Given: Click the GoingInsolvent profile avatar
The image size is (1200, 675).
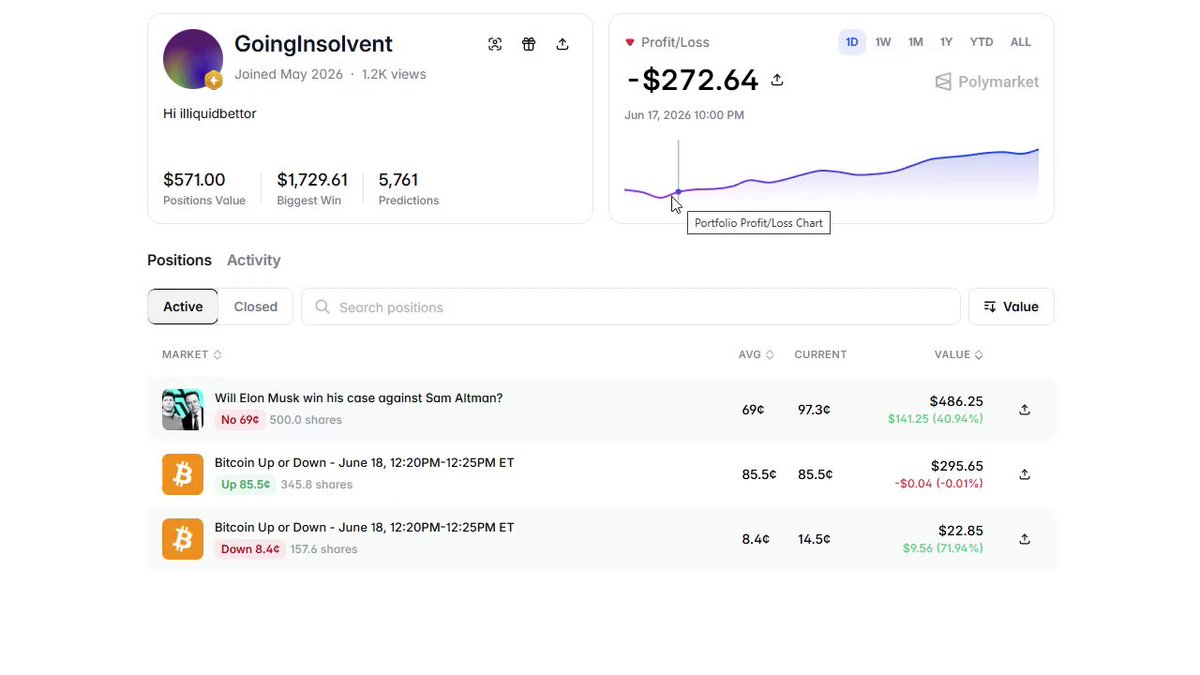Looking at the screenshot, I should pyautogui.click(x=193, y=59).
